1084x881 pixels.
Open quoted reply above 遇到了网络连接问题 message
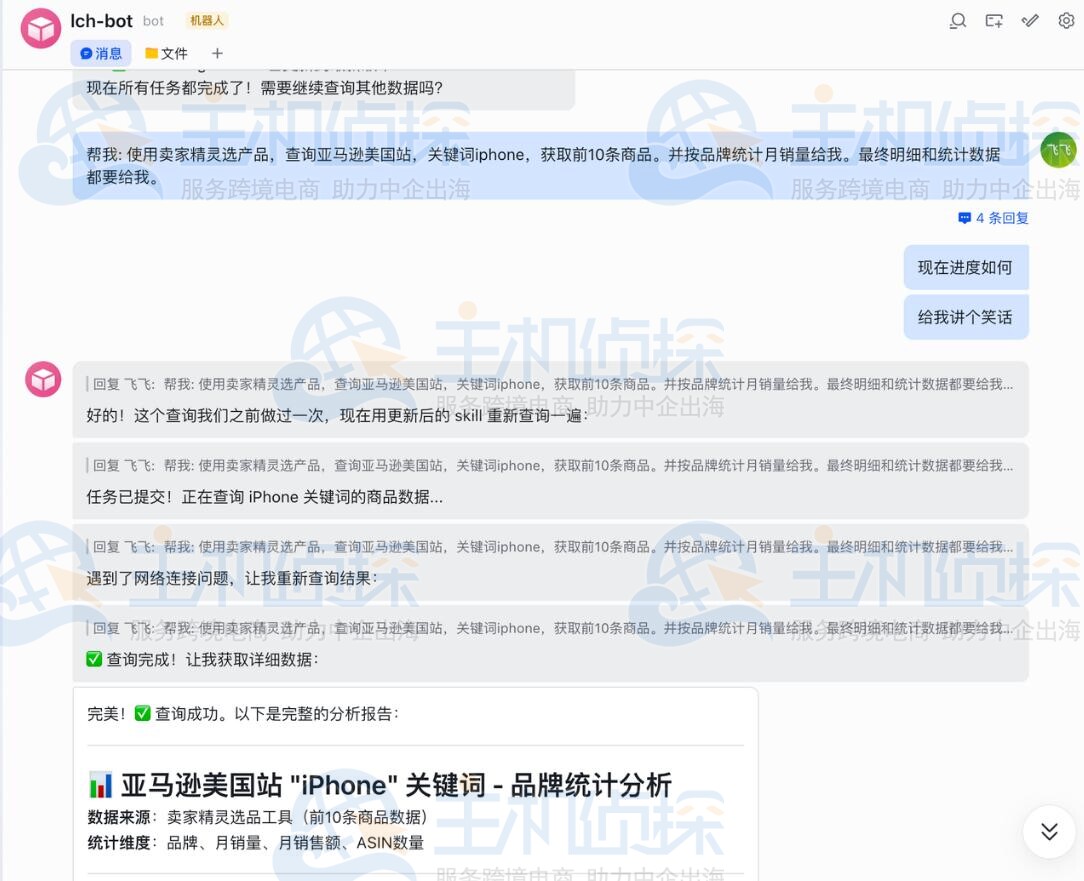552,547
